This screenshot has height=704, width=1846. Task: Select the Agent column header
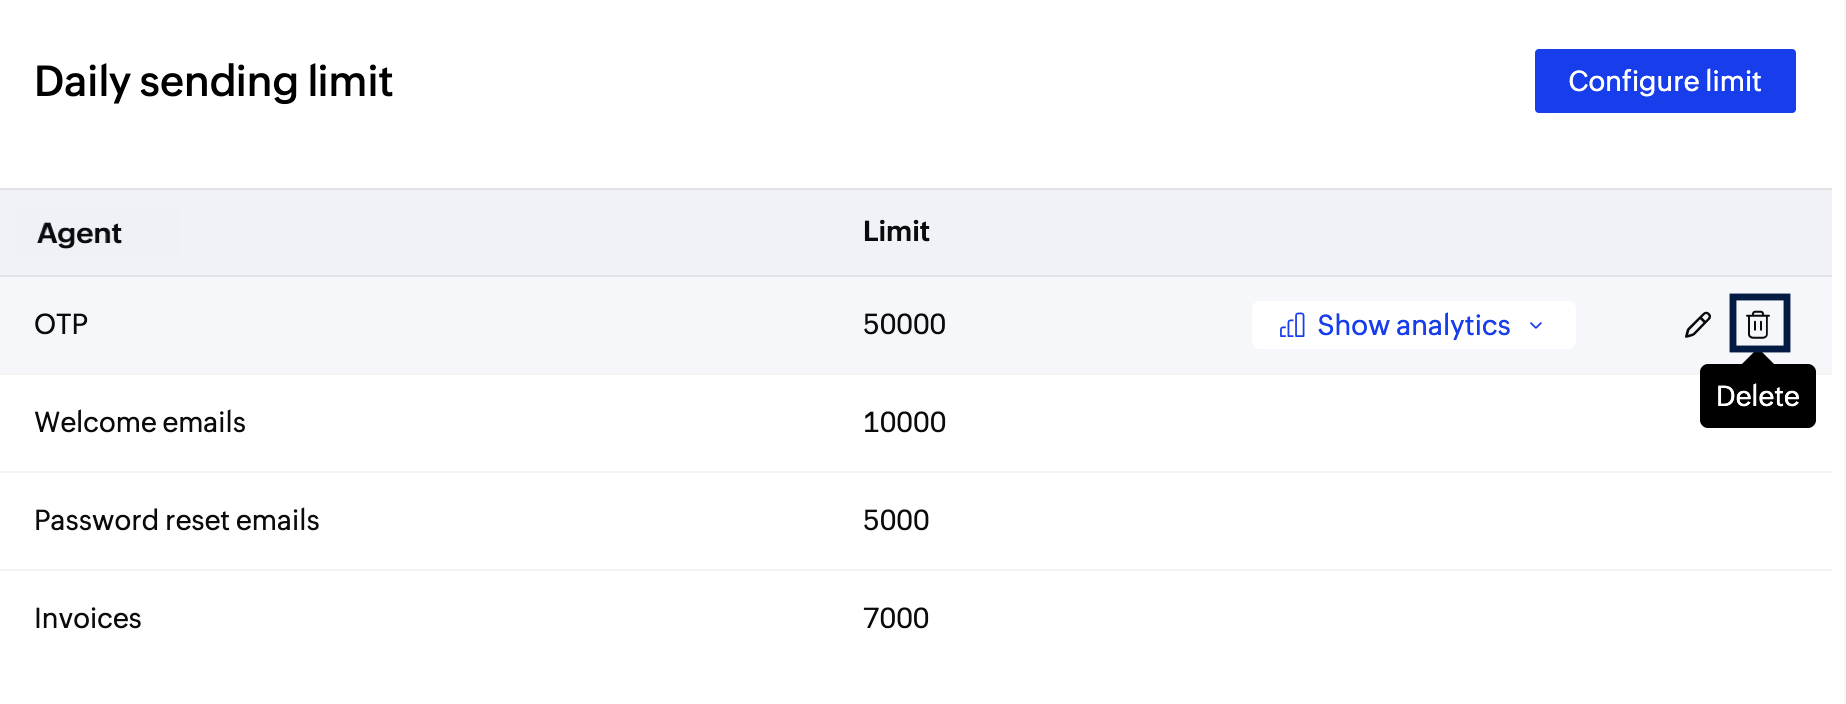[x=79, y=232]
